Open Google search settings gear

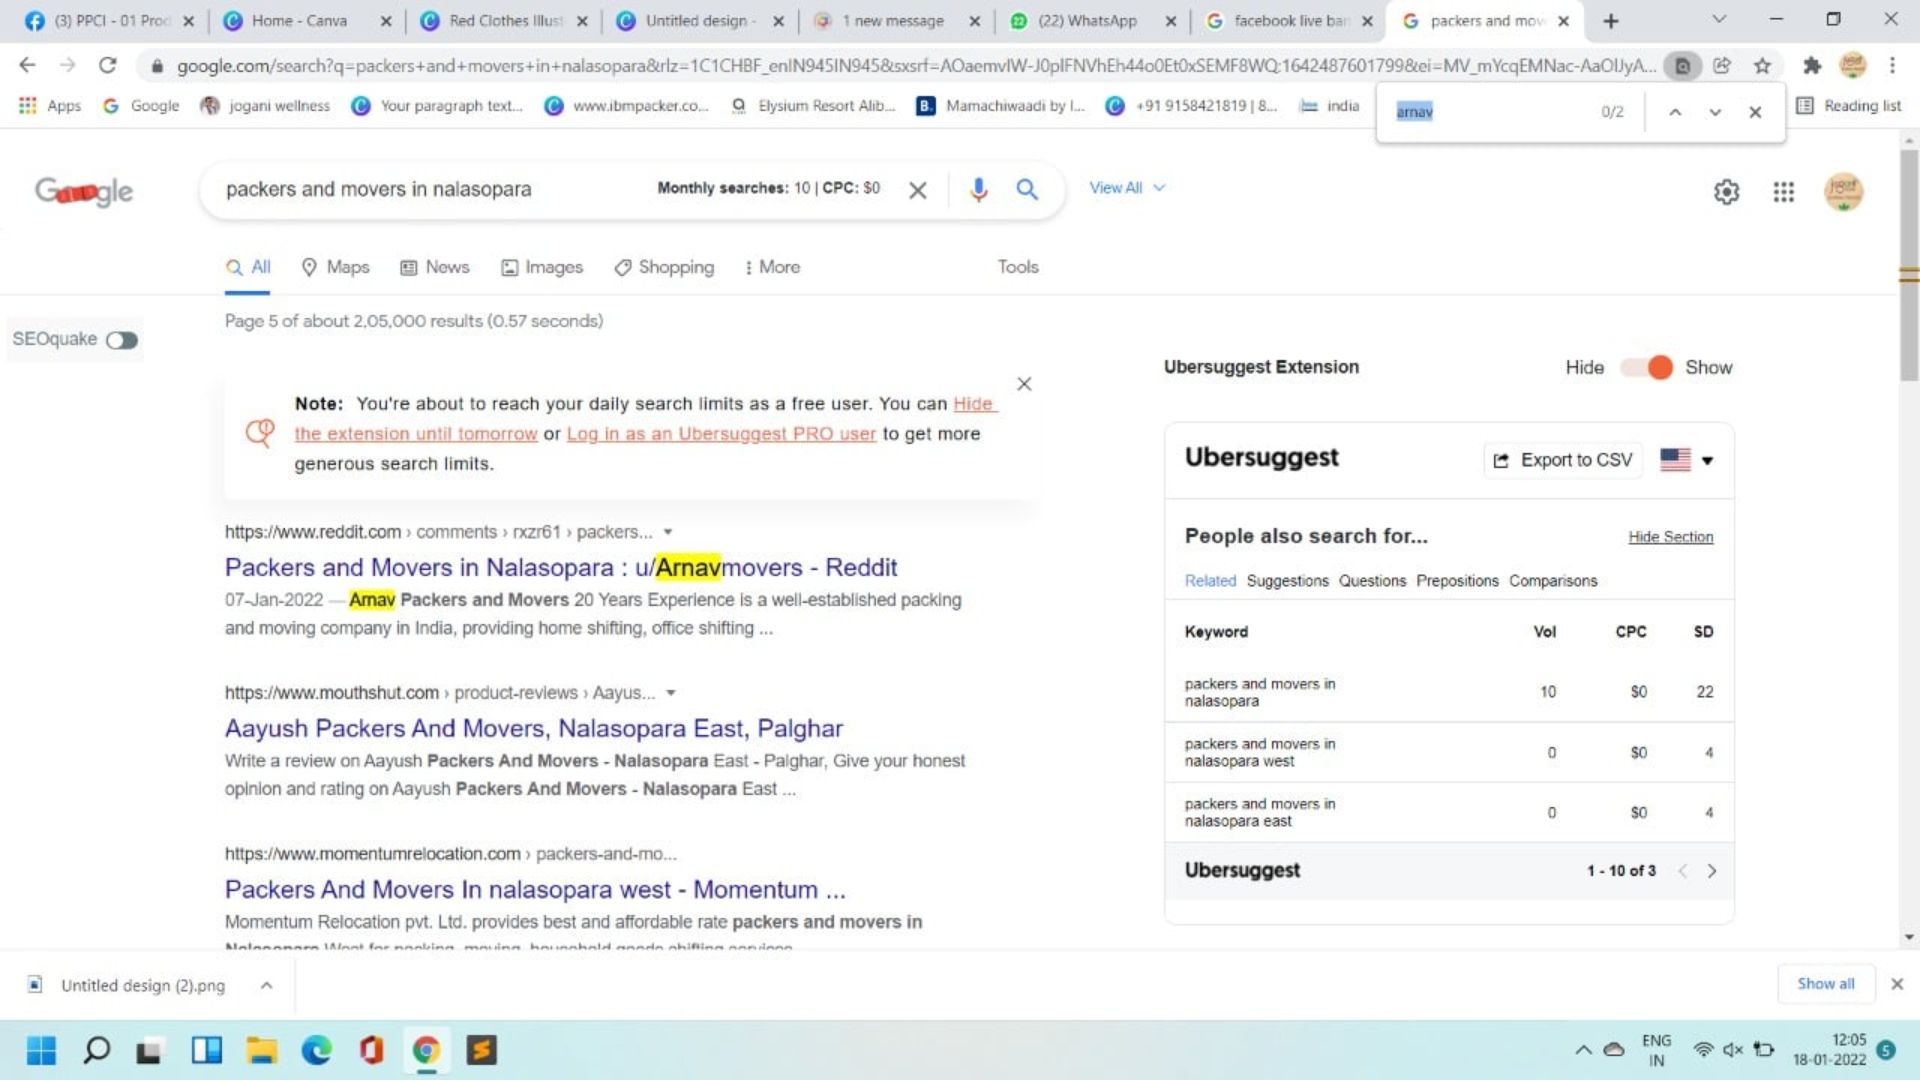tap(1726, 192)
